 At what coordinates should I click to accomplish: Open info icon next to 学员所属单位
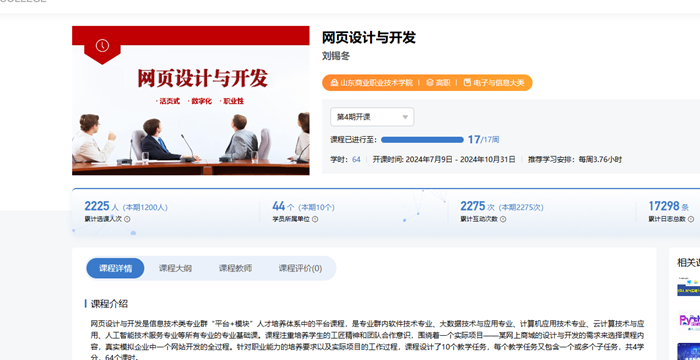(x=315, y=219)
